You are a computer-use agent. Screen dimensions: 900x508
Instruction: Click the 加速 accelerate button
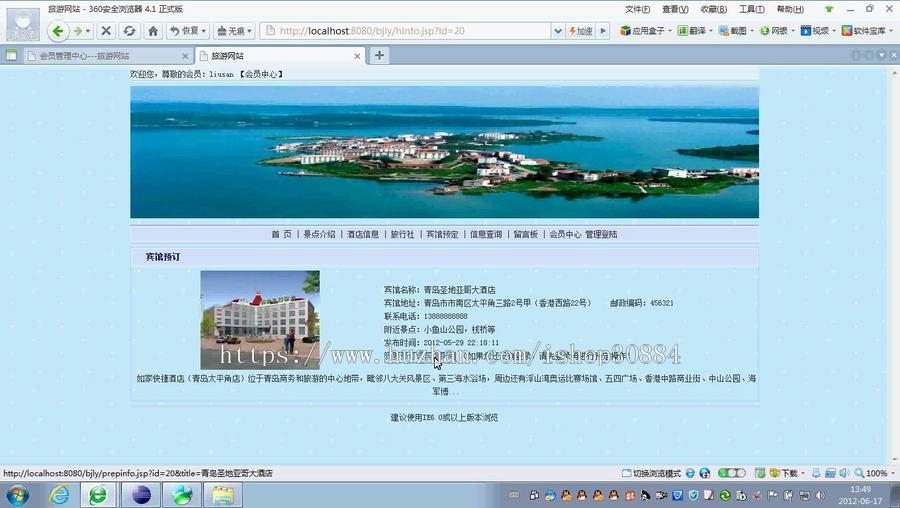[581, 31]
